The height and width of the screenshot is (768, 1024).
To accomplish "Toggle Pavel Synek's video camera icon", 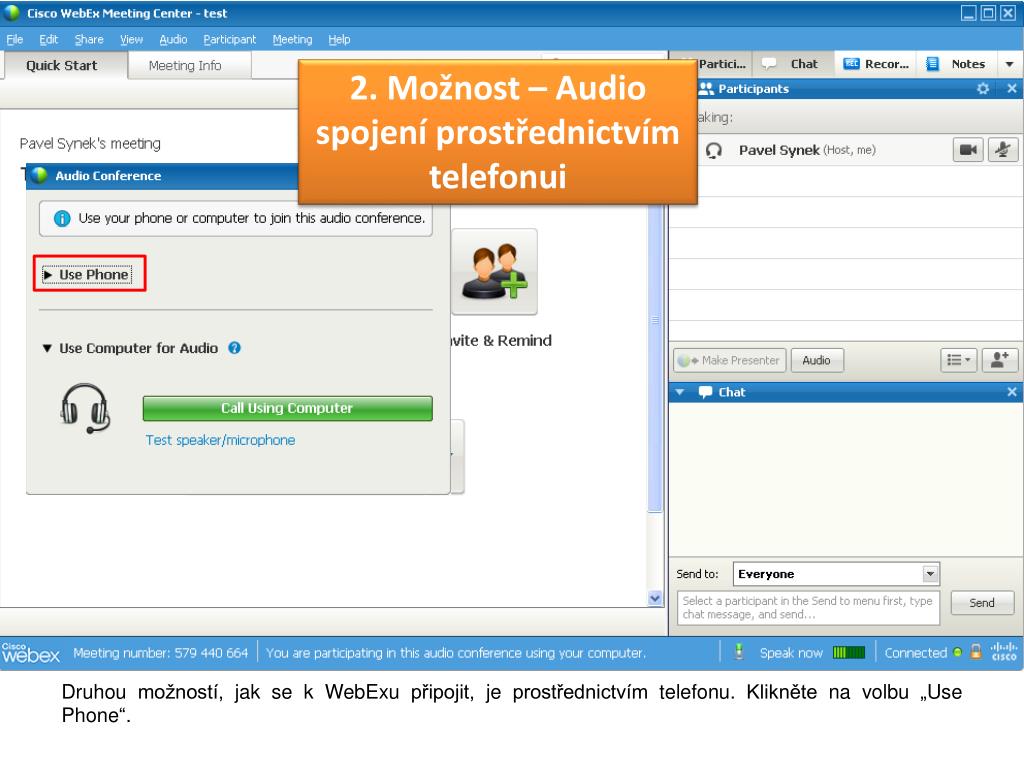I will click(x=968, y=150).
